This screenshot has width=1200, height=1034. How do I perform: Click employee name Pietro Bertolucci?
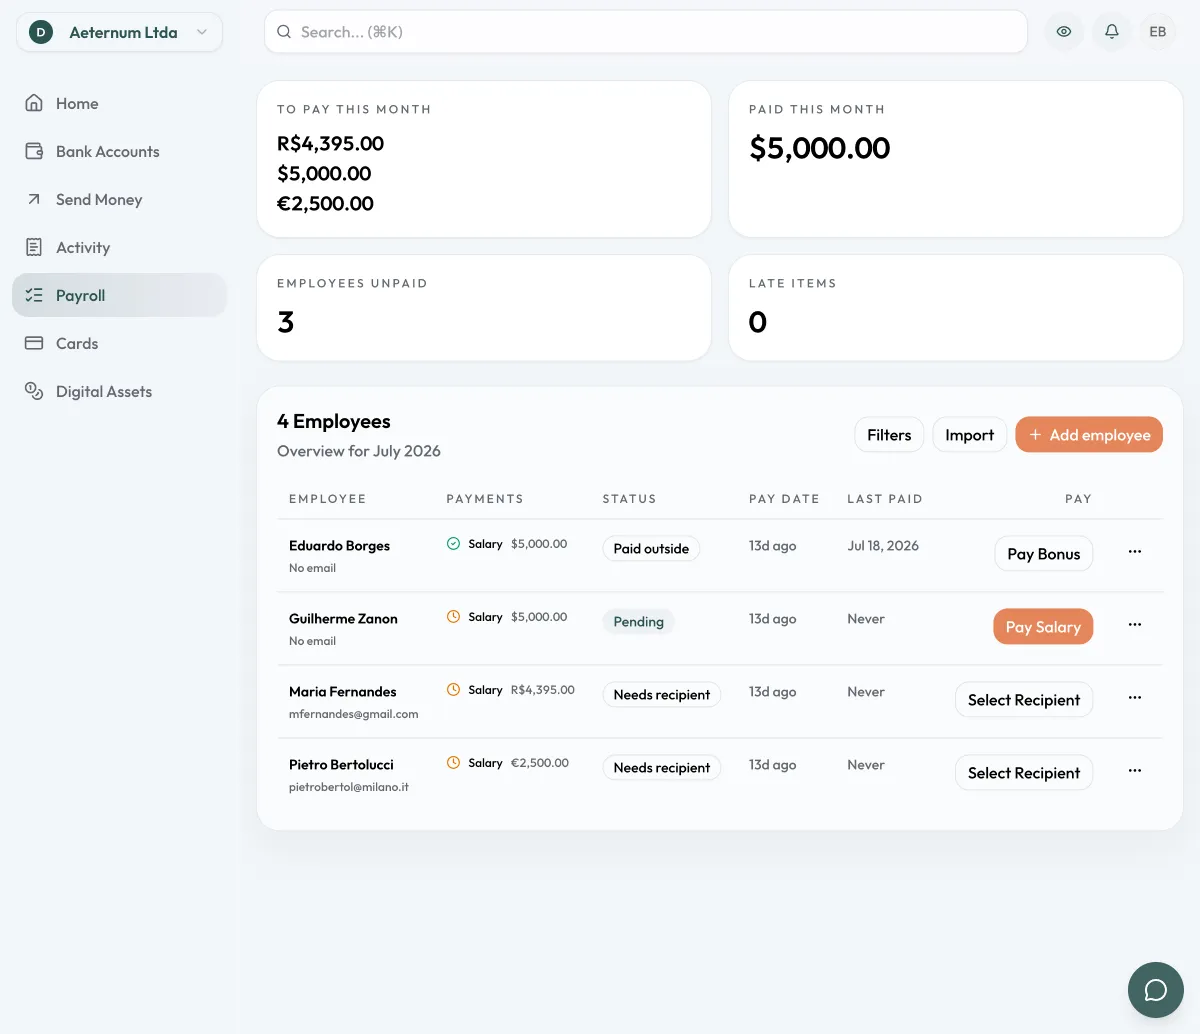point(341,765)
